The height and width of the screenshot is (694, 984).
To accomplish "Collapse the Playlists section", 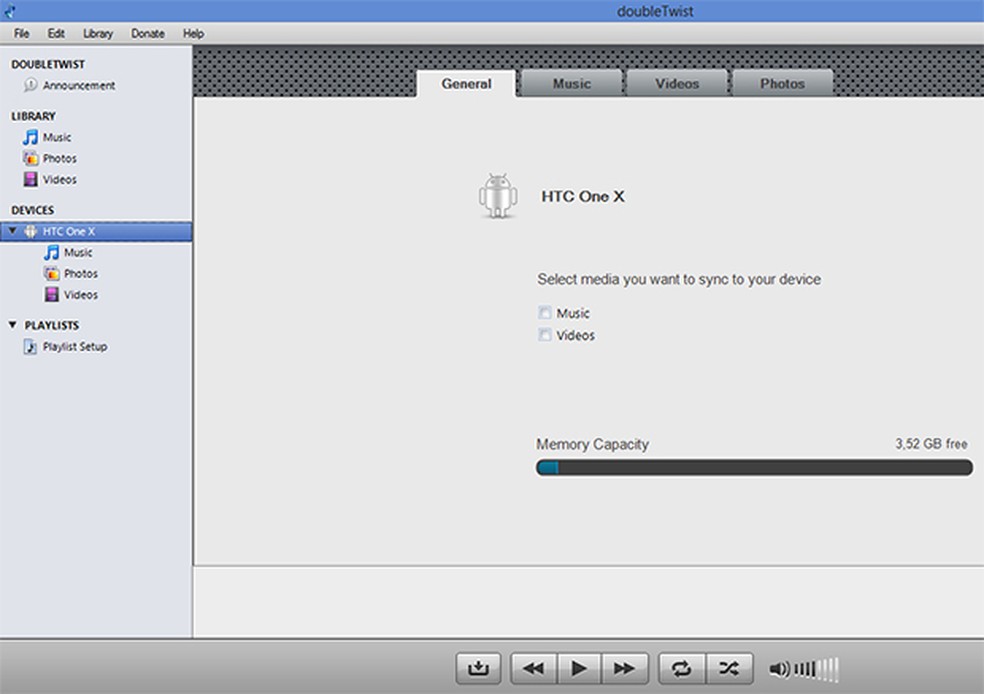I will click(12, 324).
